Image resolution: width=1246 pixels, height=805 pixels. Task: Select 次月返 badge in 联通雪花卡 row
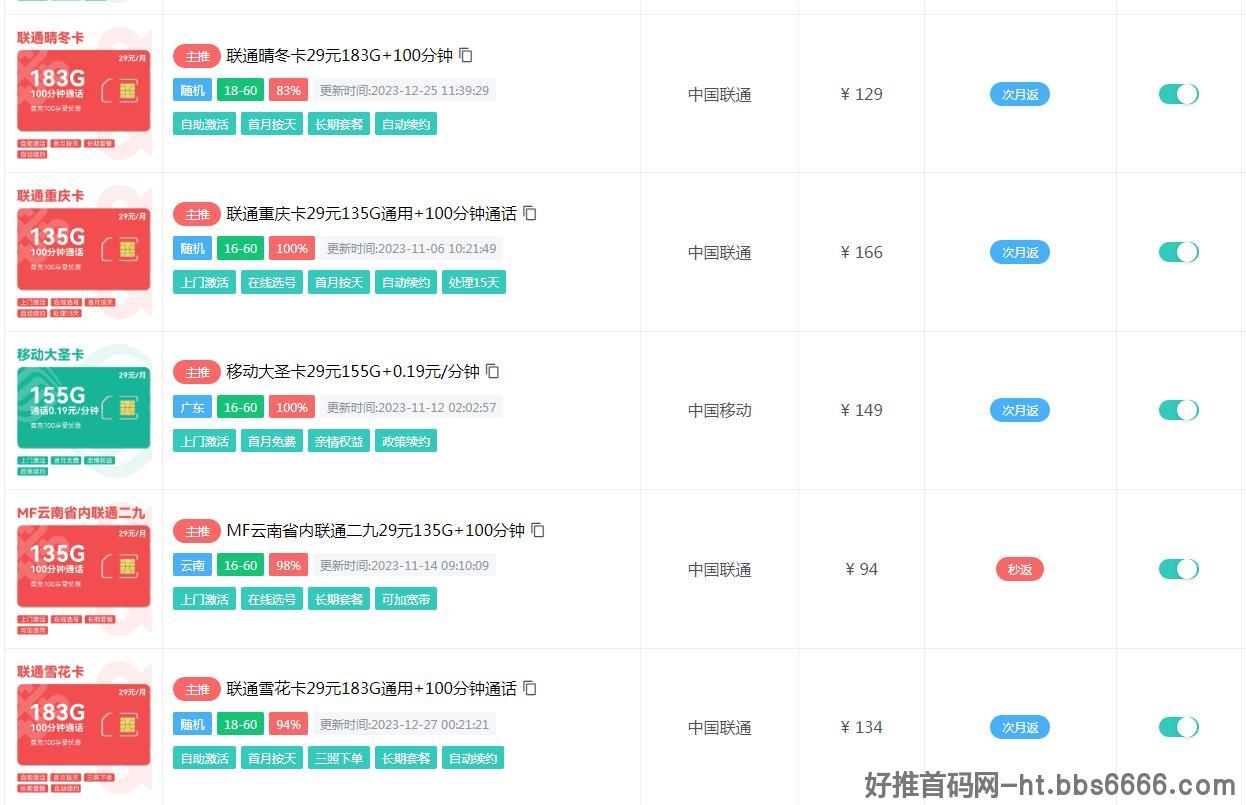[x=1020, y=727]
